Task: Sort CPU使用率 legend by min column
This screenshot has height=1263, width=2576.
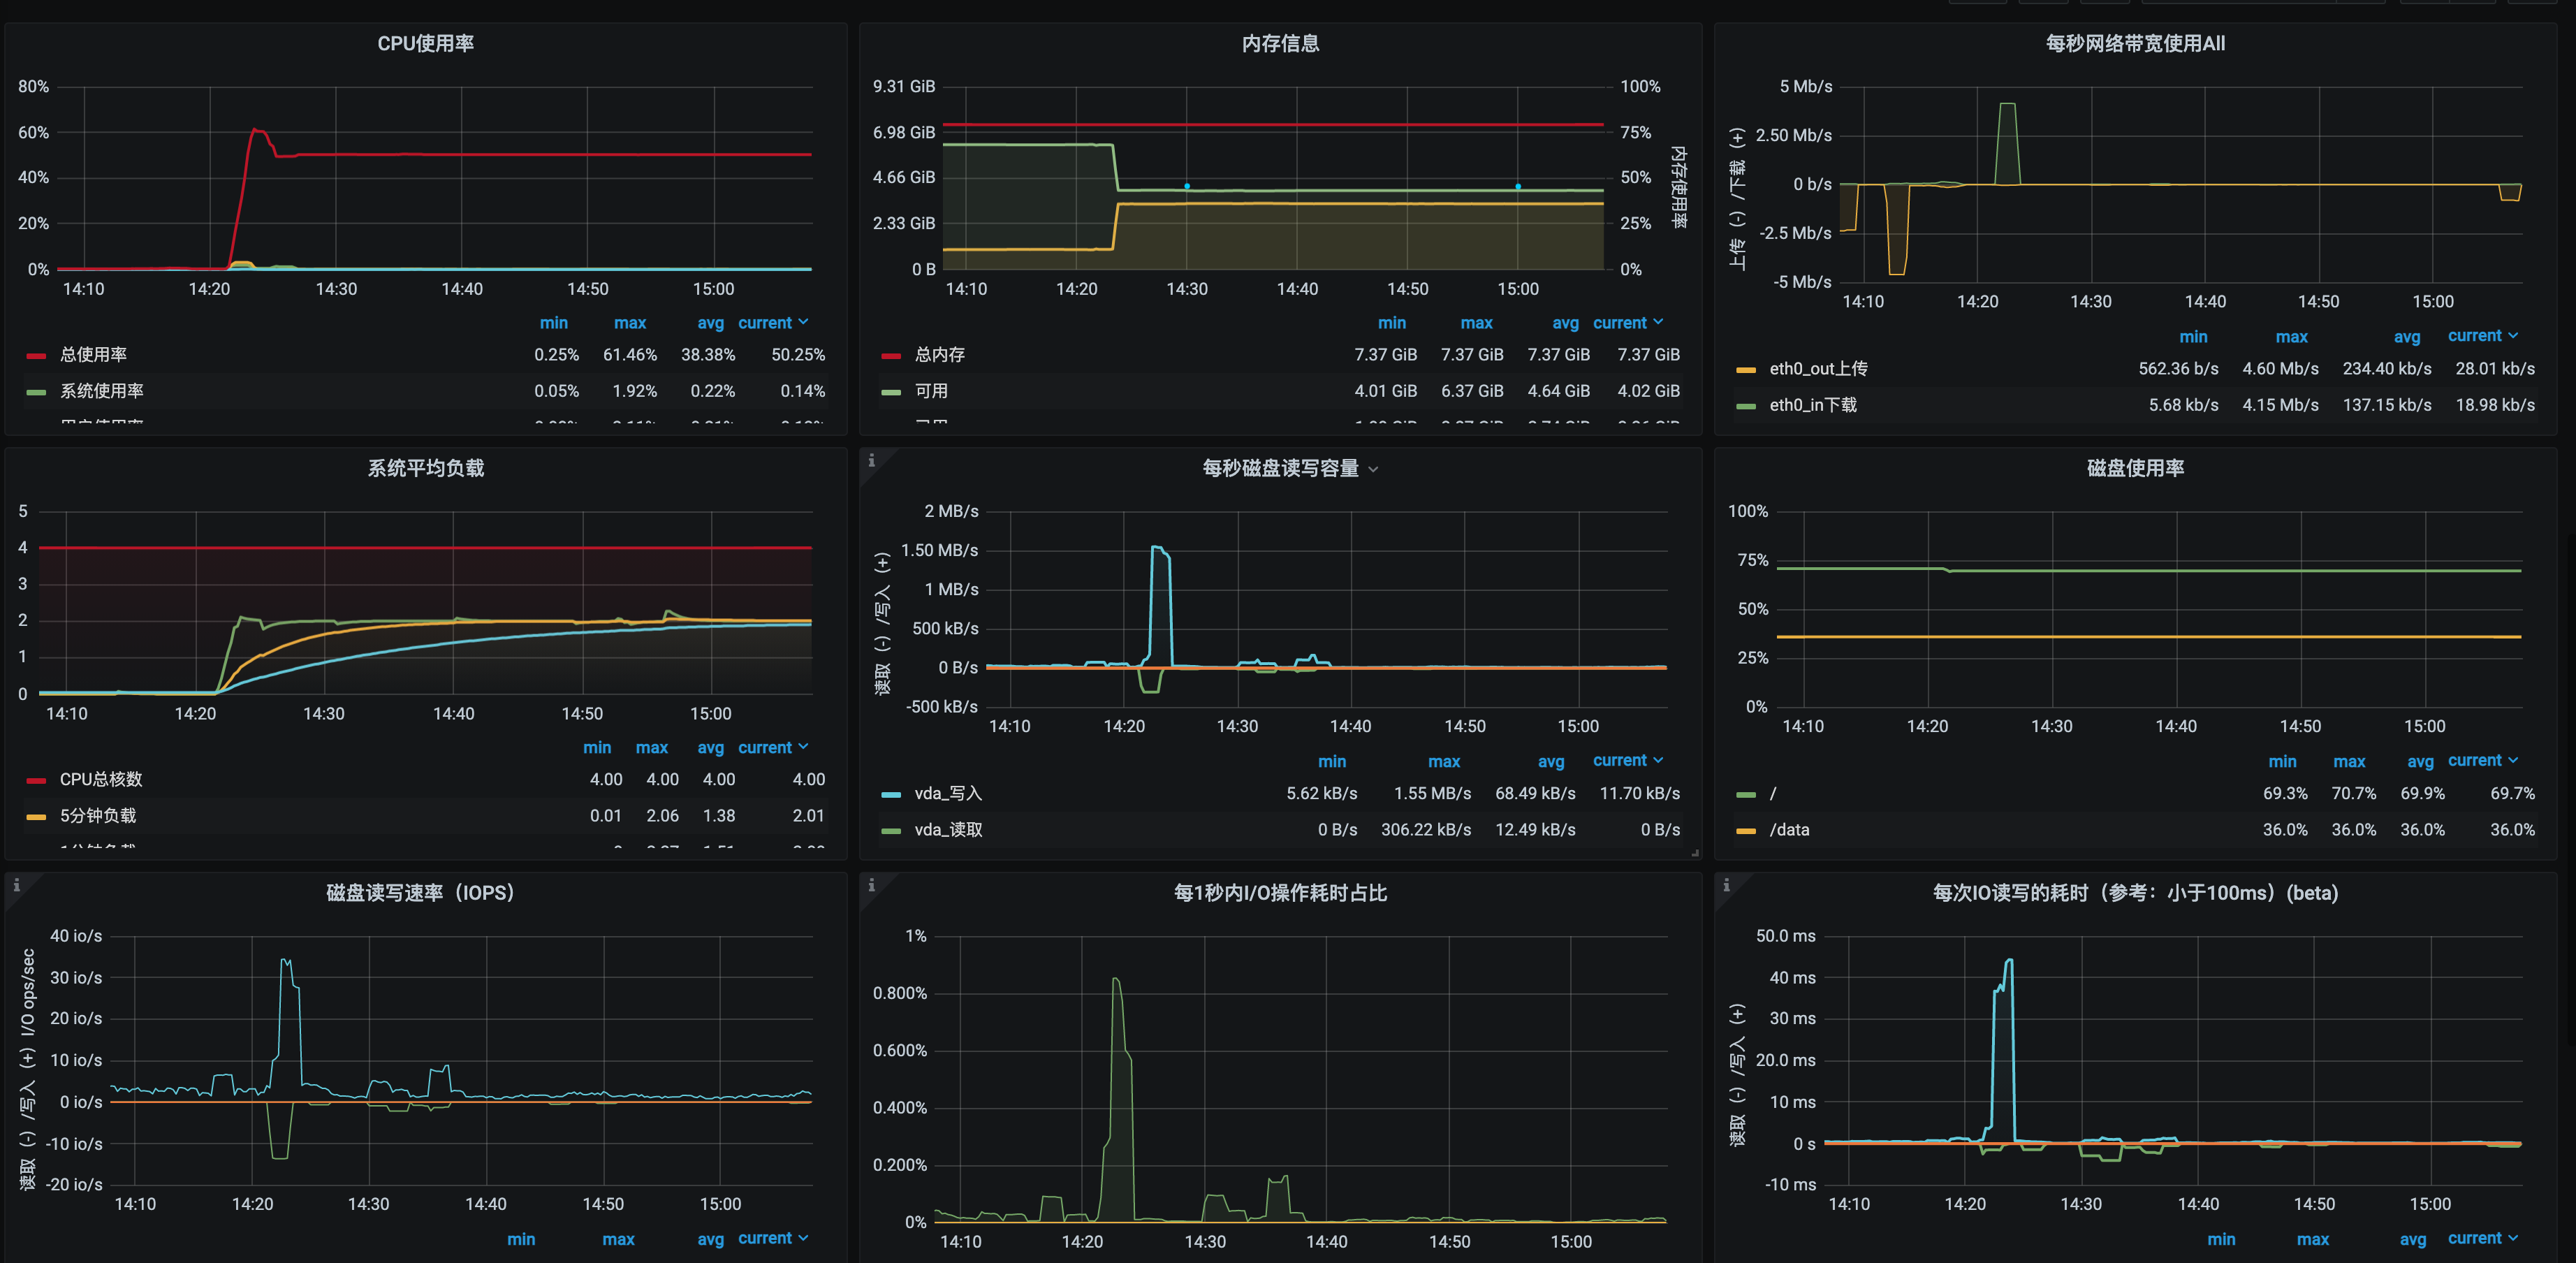Action: pos(553,323)
